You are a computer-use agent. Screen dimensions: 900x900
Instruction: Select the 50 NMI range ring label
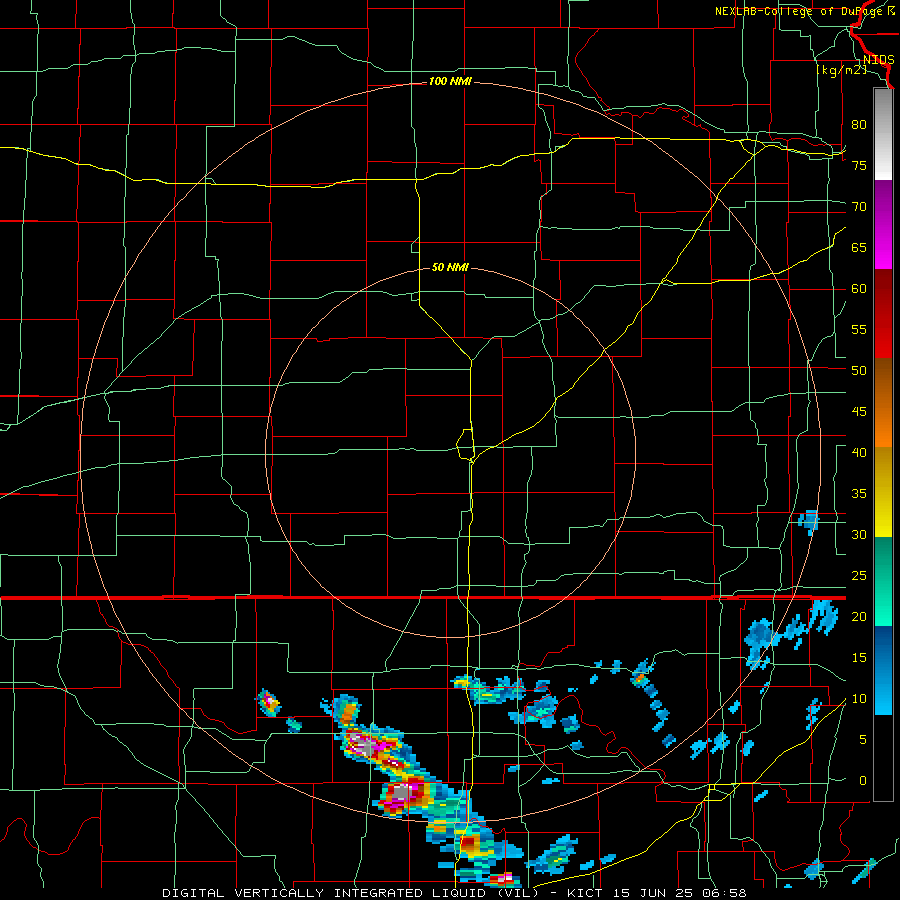point(450,267)
